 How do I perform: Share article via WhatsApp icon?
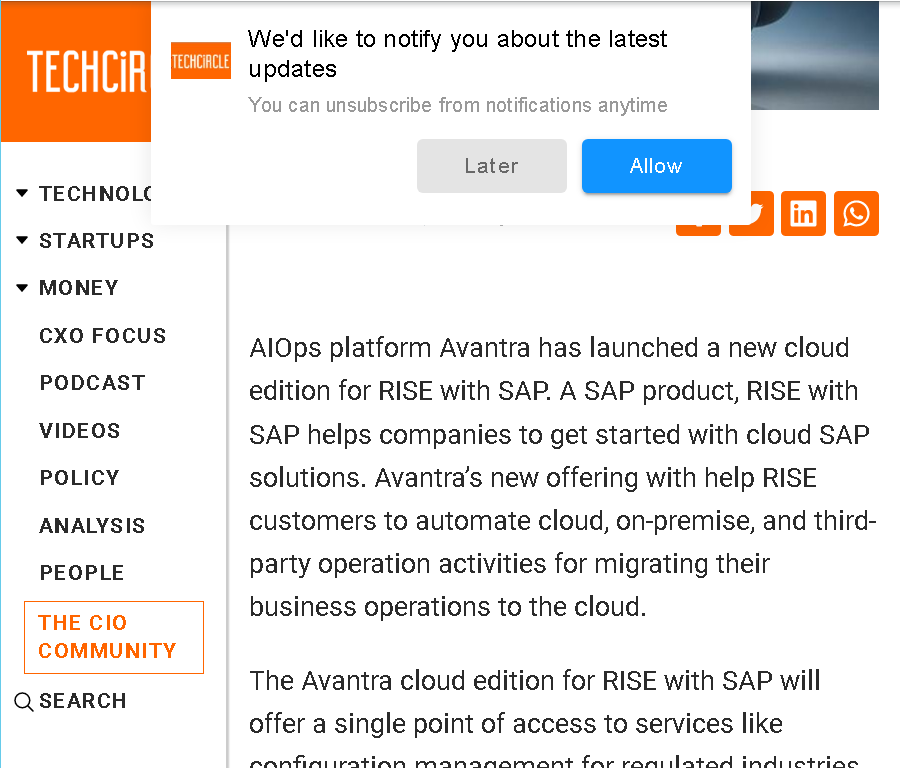click(856, 214)
